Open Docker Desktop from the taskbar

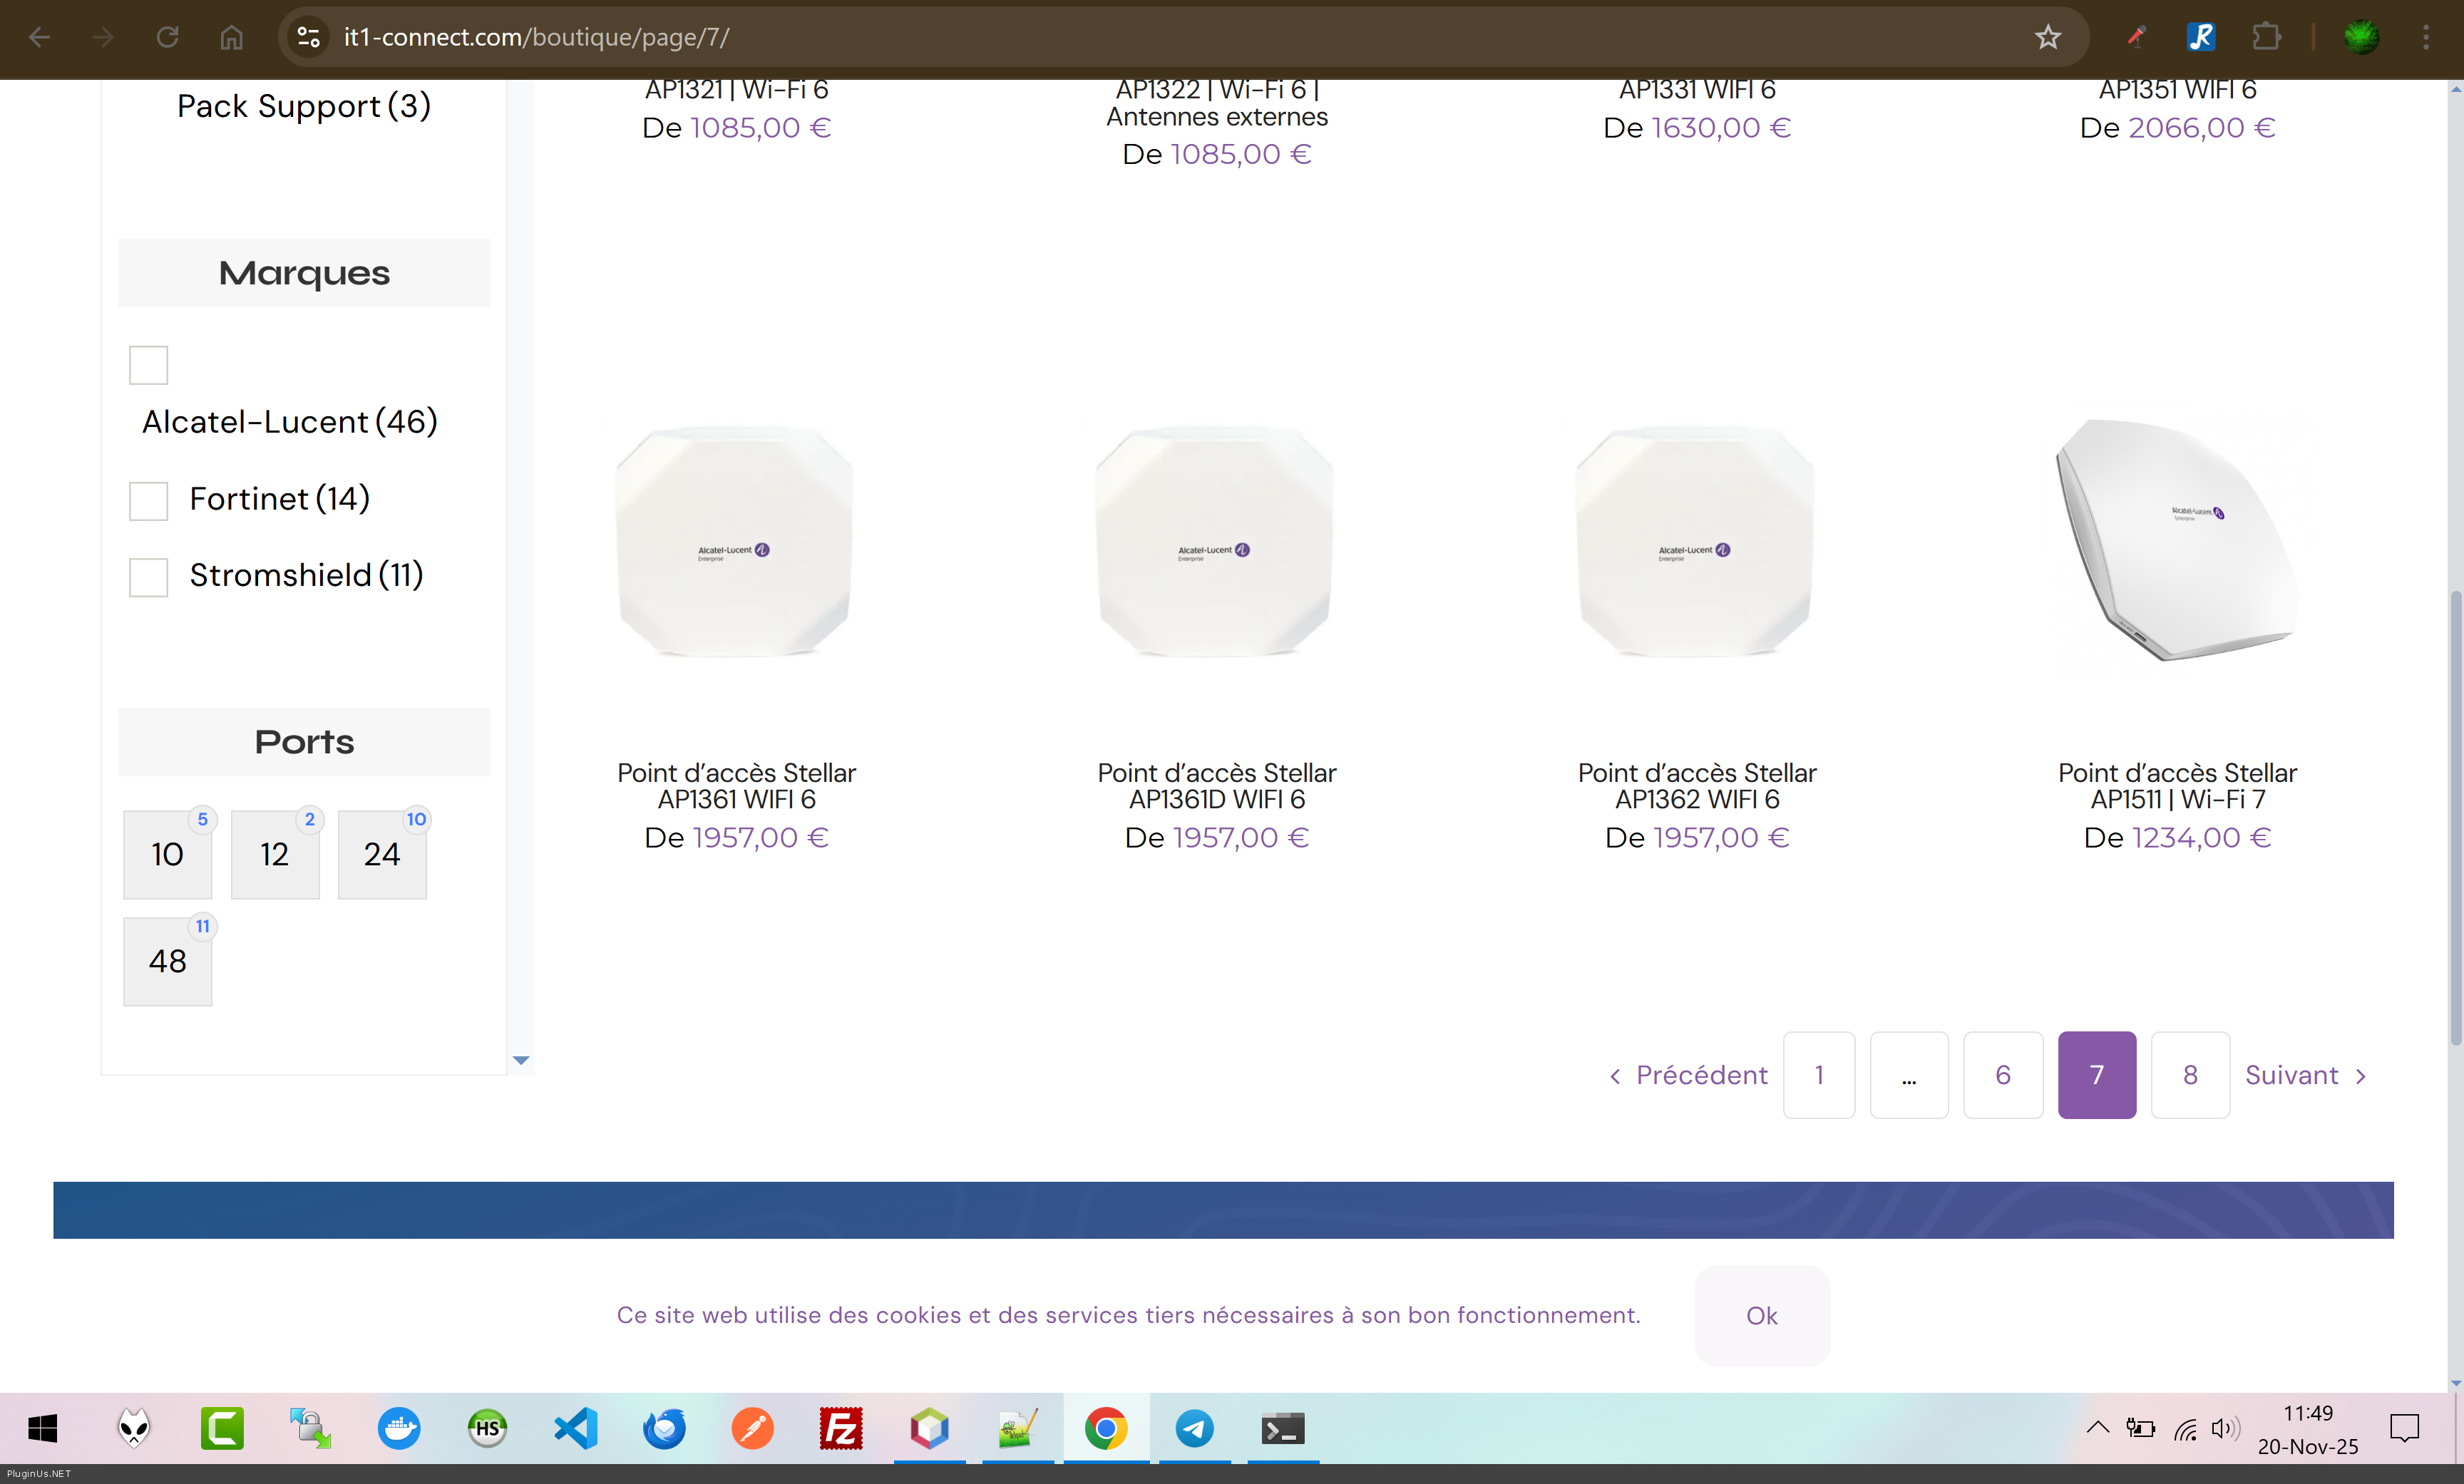(399, 1428)
